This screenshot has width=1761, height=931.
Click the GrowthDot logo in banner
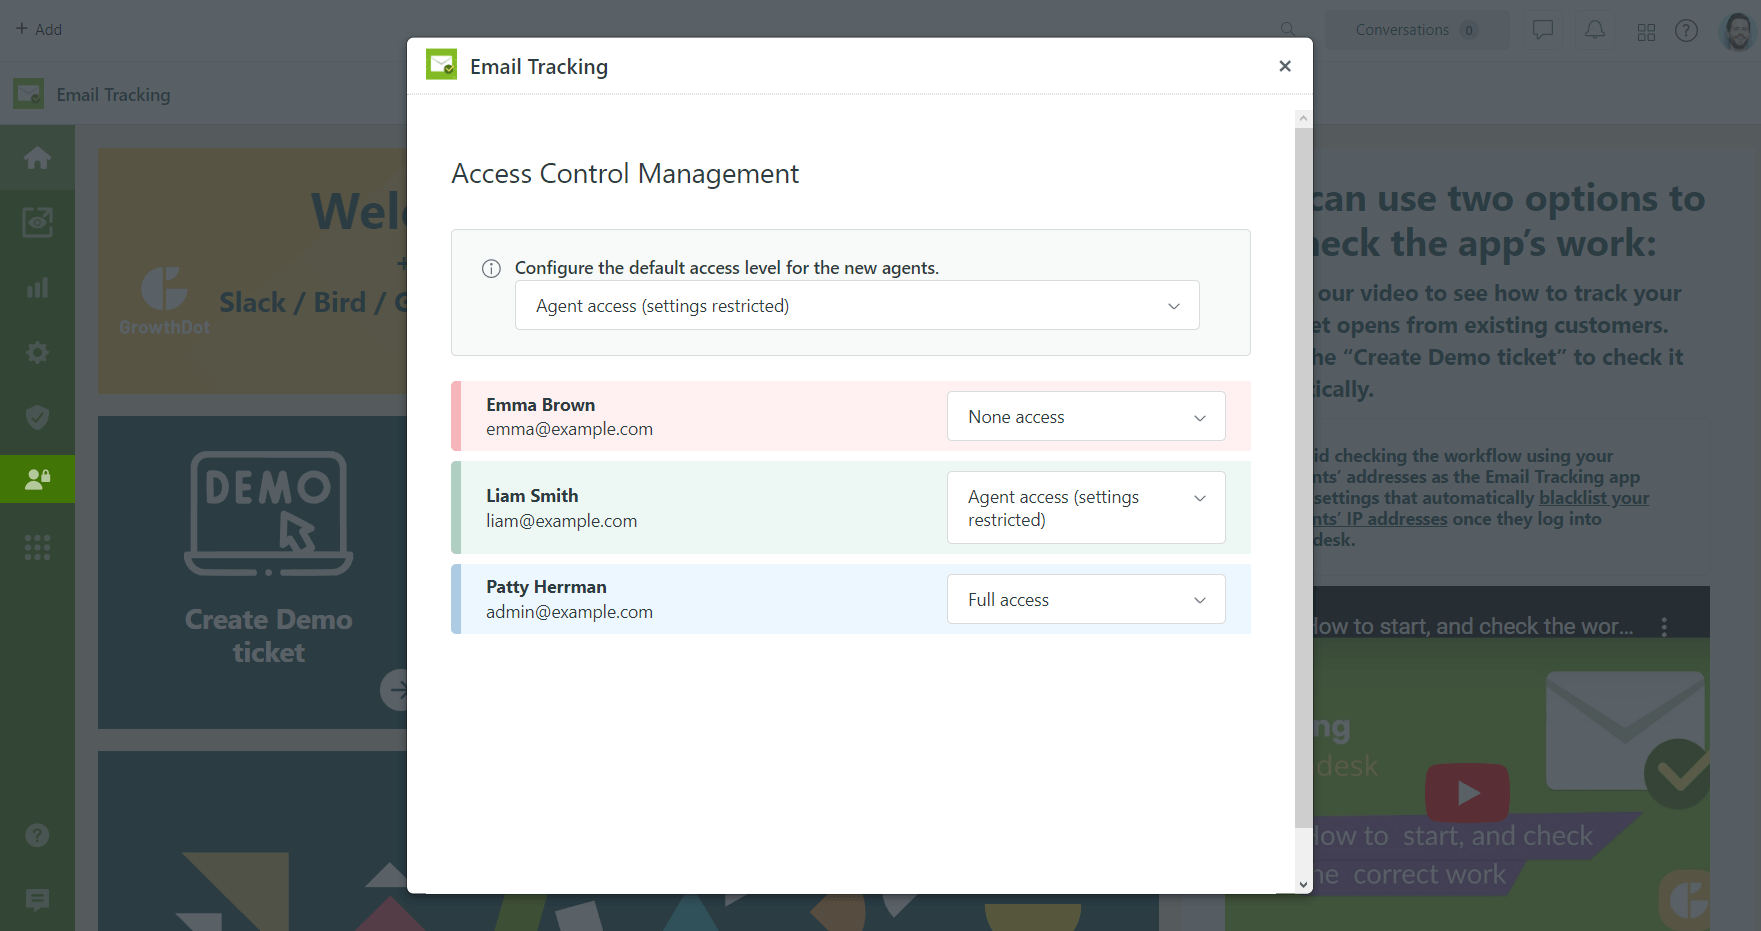pyautogui.click(x=164, y=300)
